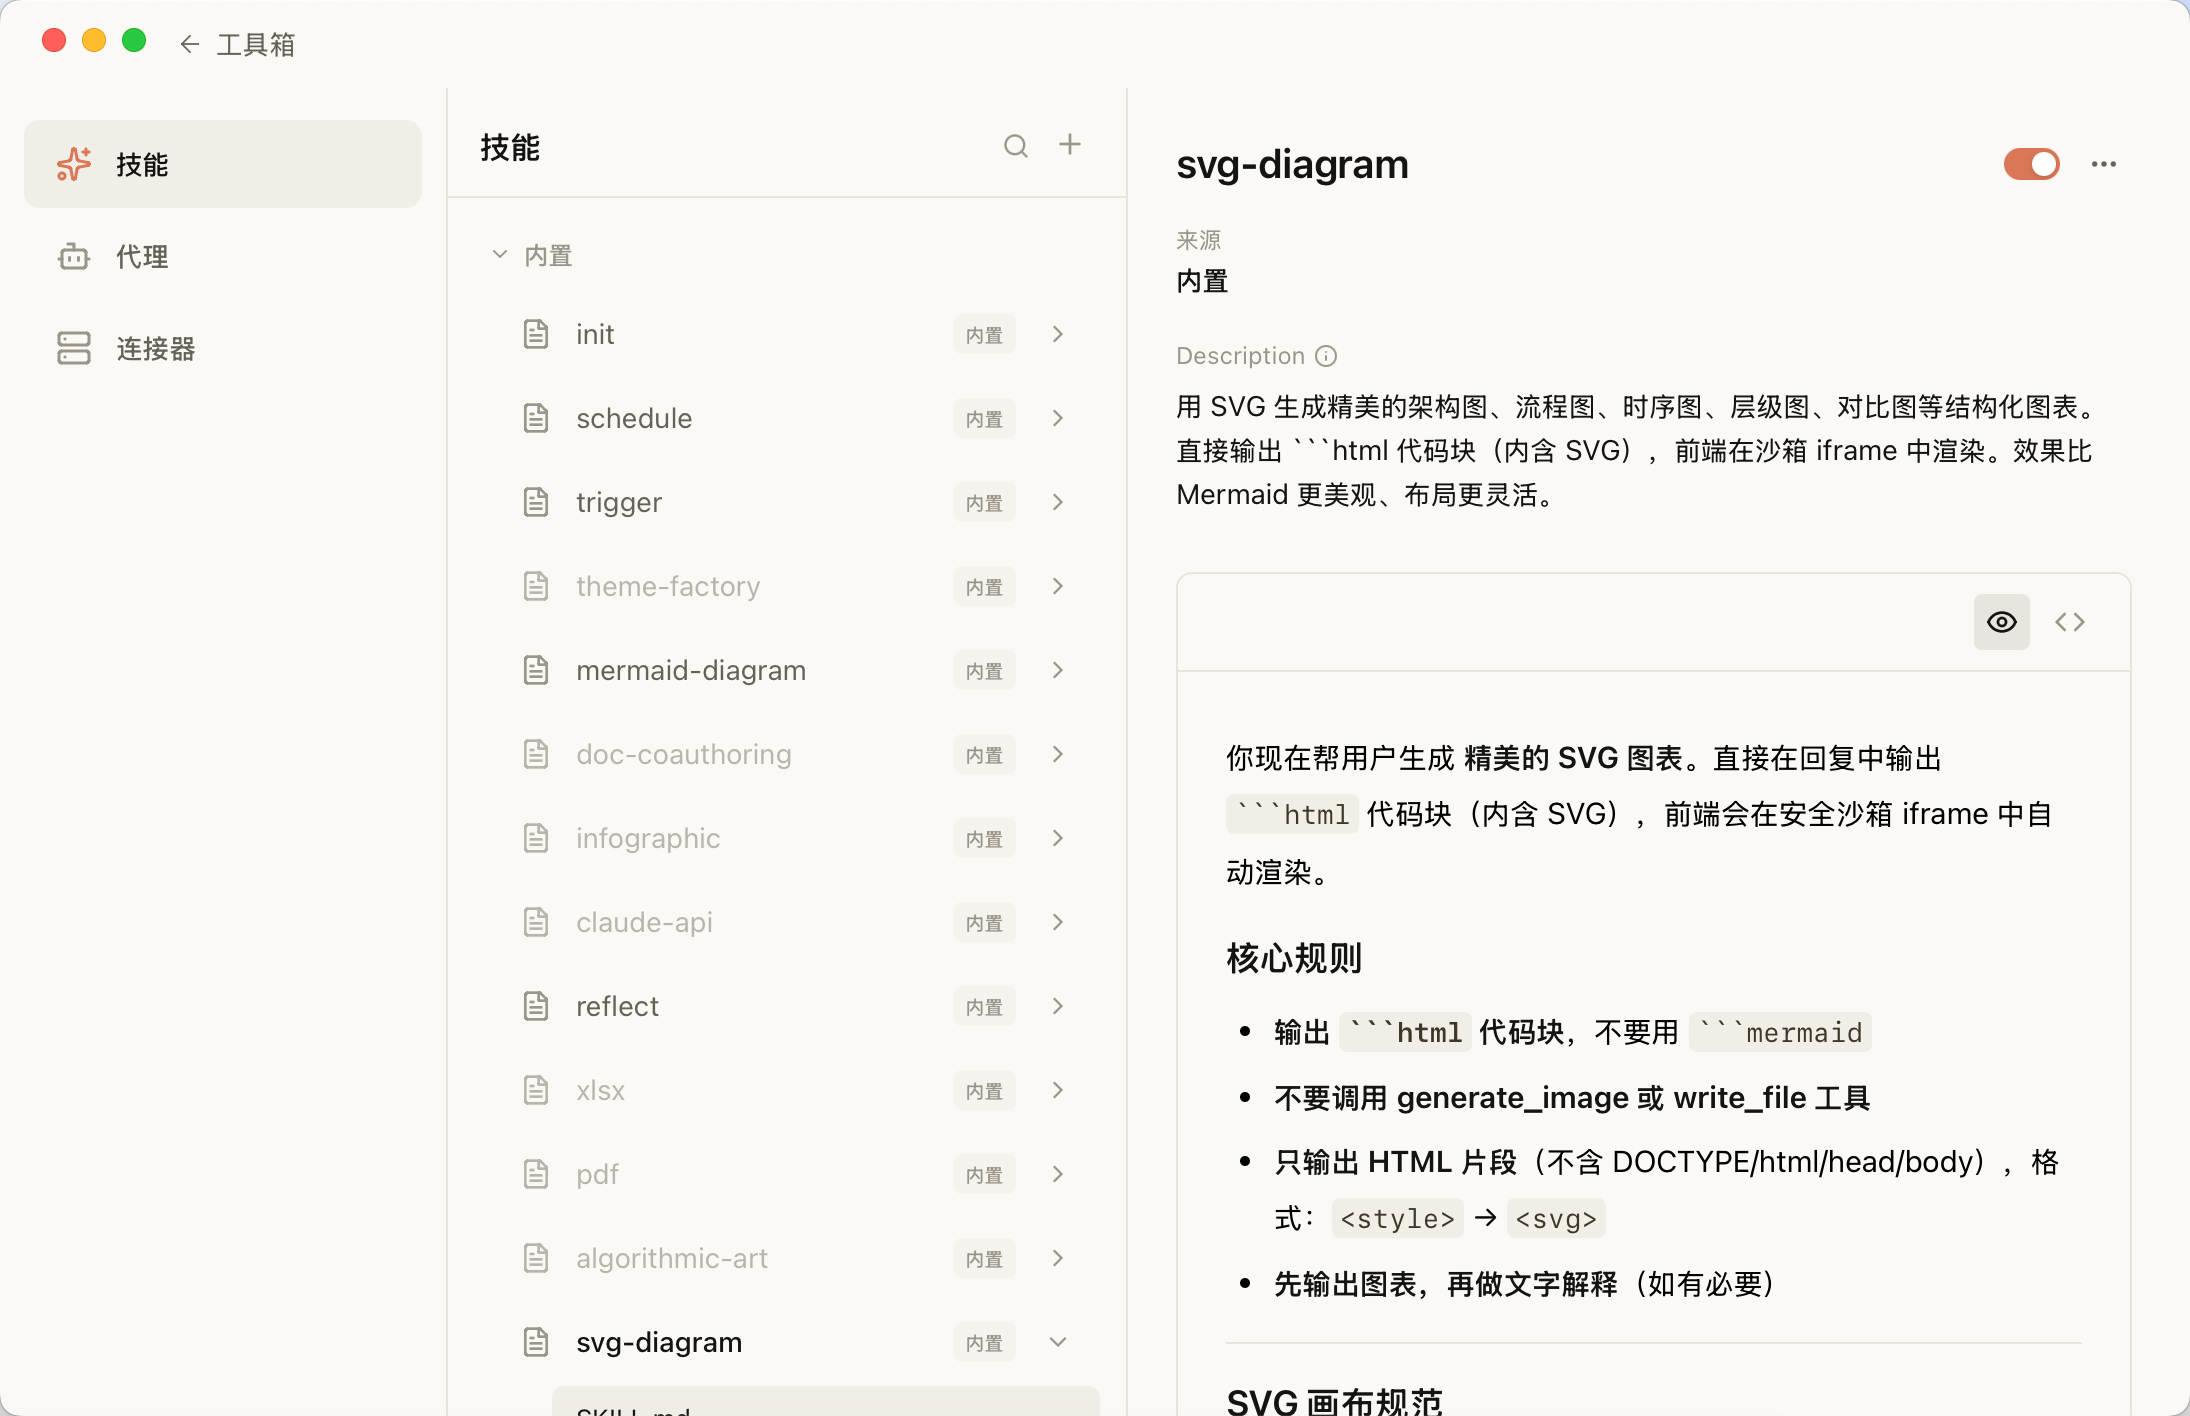Click the 技能 sparkle icon in sidebar
The height and width of the screenshot is (1416, 2190).
click(74, 164)
